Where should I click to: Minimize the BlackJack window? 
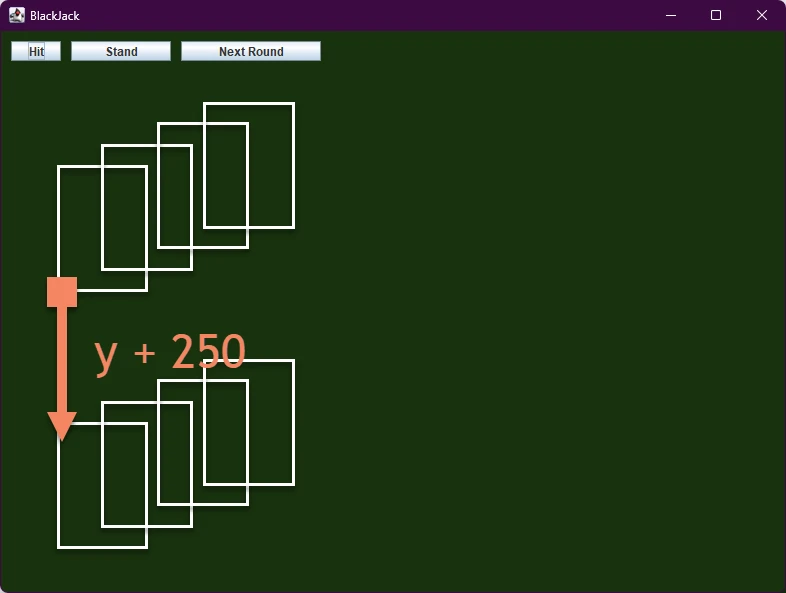pos(671,15)
